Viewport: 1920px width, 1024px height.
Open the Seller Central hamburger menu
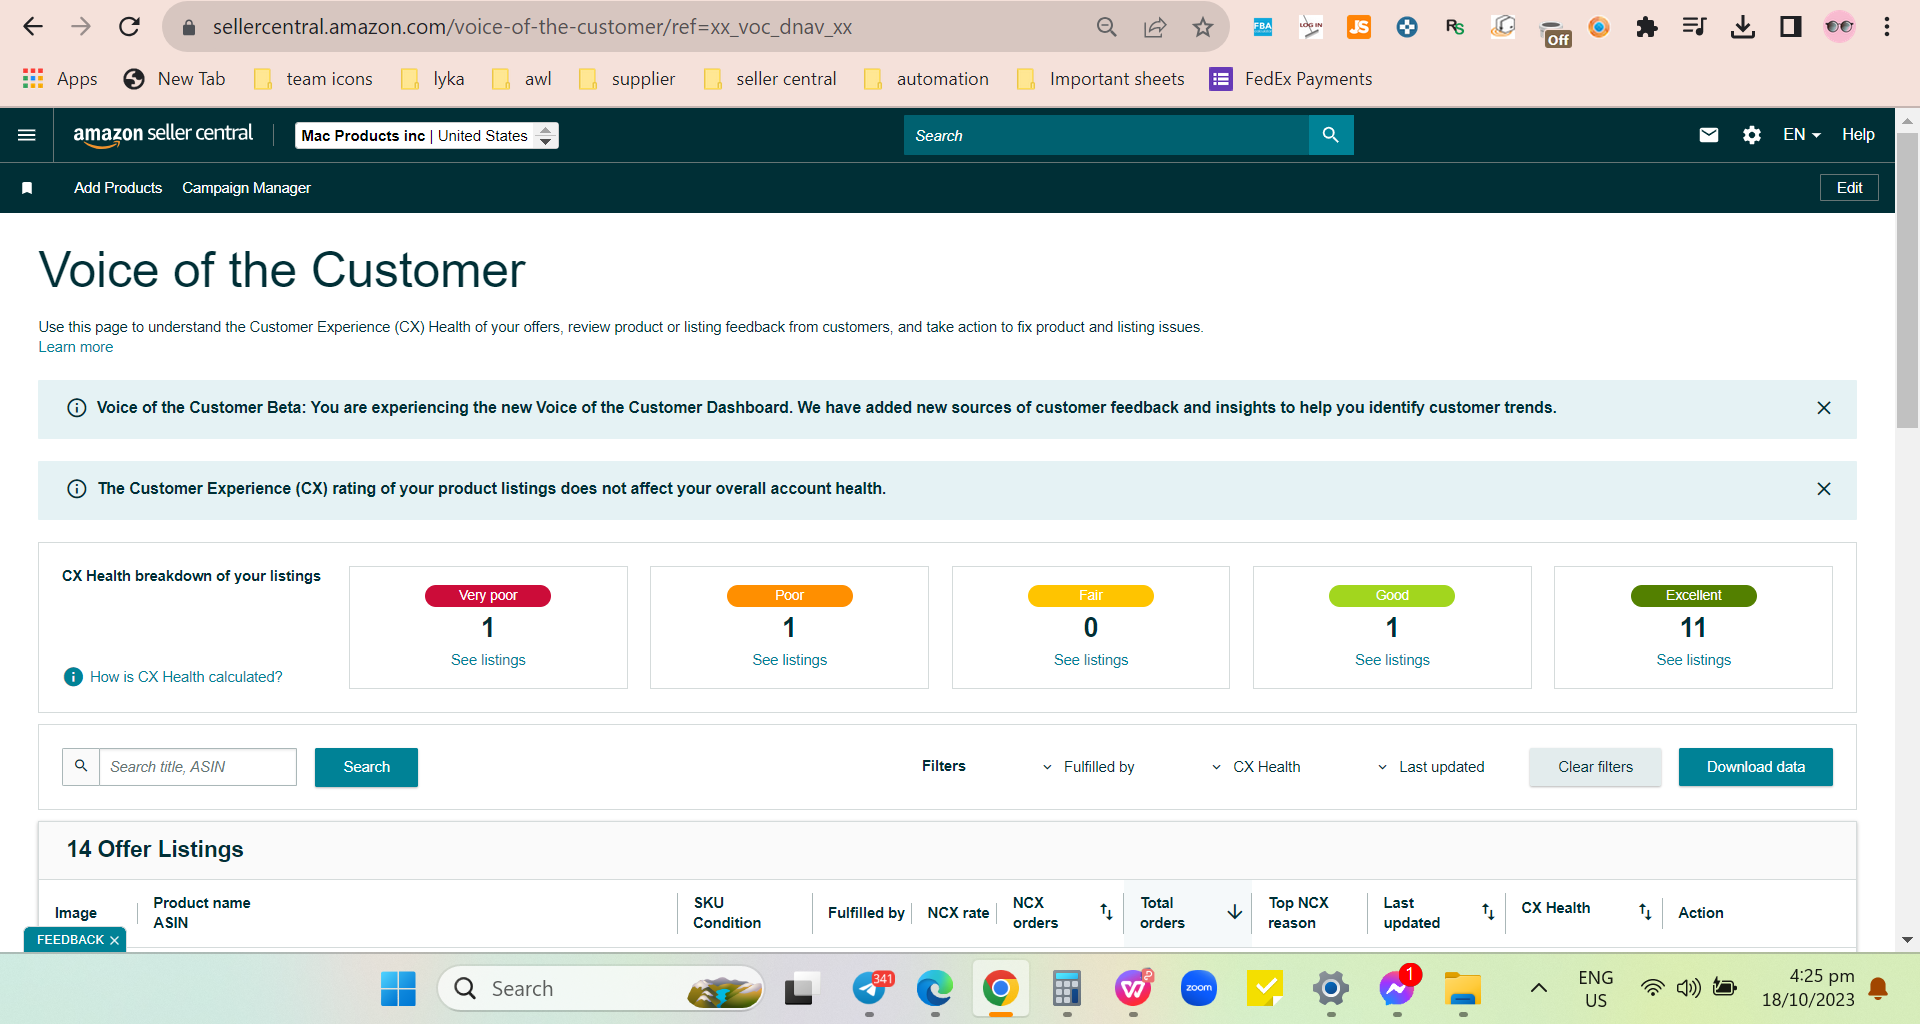click(x=27, y=135)
